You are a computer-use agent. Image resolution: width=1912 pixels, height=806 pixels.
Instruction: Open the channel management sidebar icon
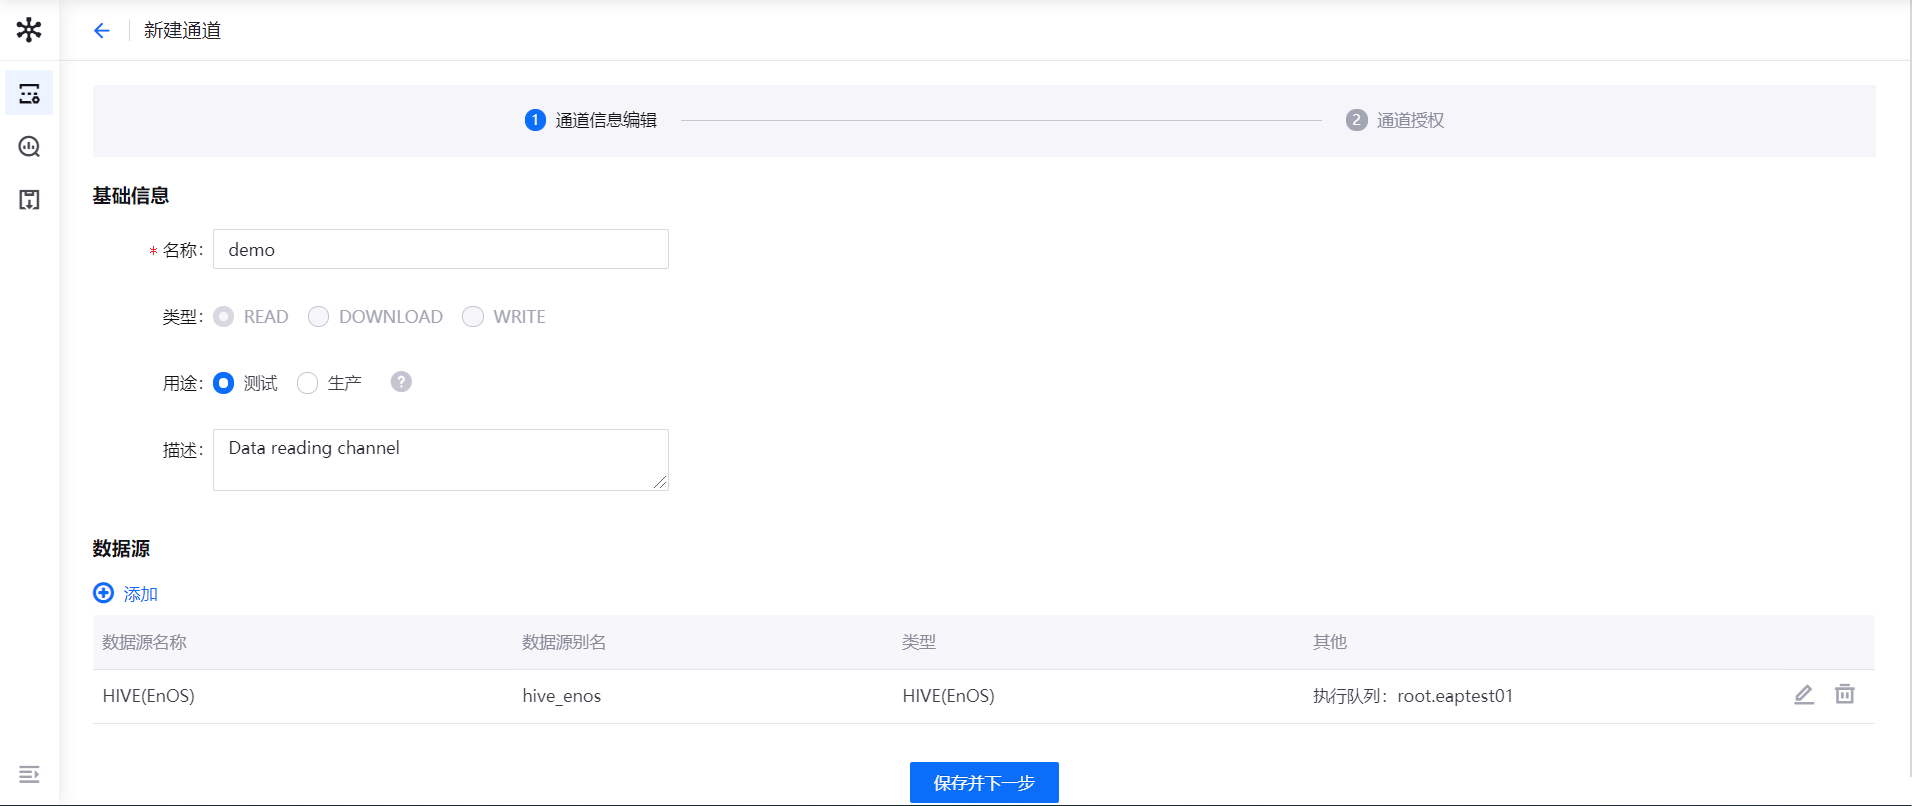coord(29,93)
